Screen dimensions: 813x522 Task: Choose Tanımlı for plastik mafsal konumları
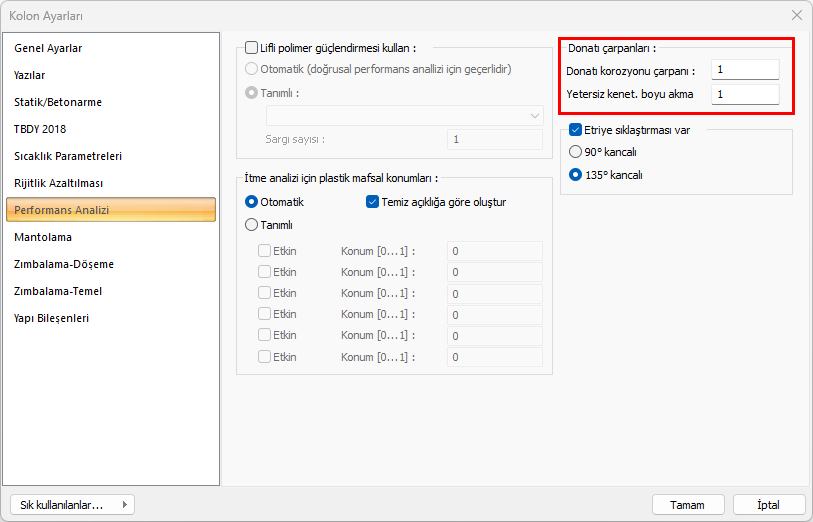pyautogui.click(x=251, y=225)
